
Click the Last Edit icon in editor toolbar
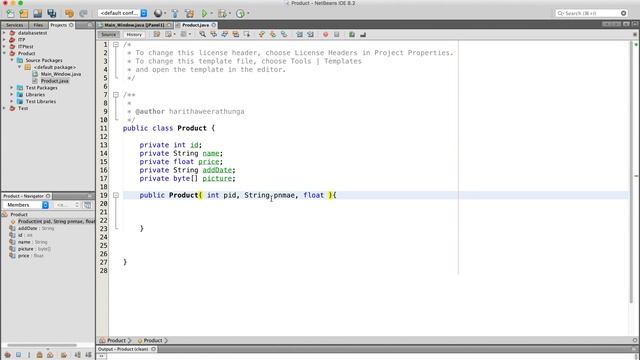click(157, 35)
